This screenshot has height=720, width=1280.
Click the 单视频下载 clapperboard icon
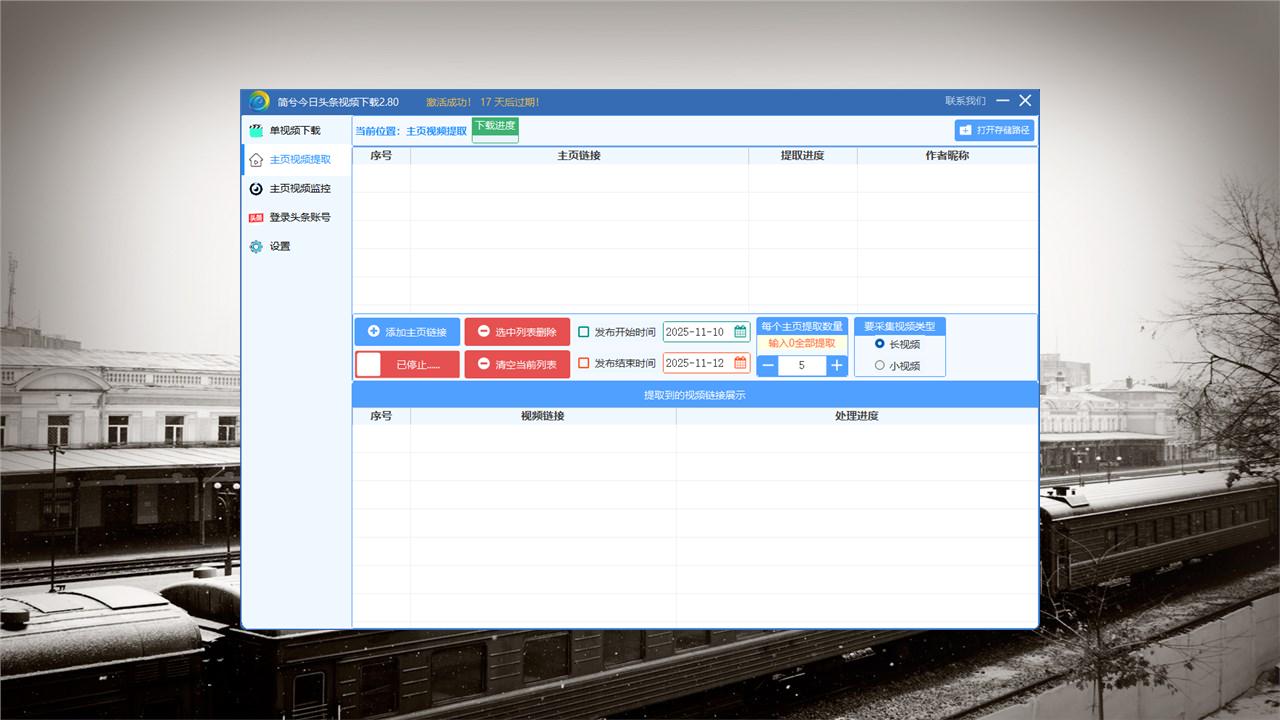point(256,130)
